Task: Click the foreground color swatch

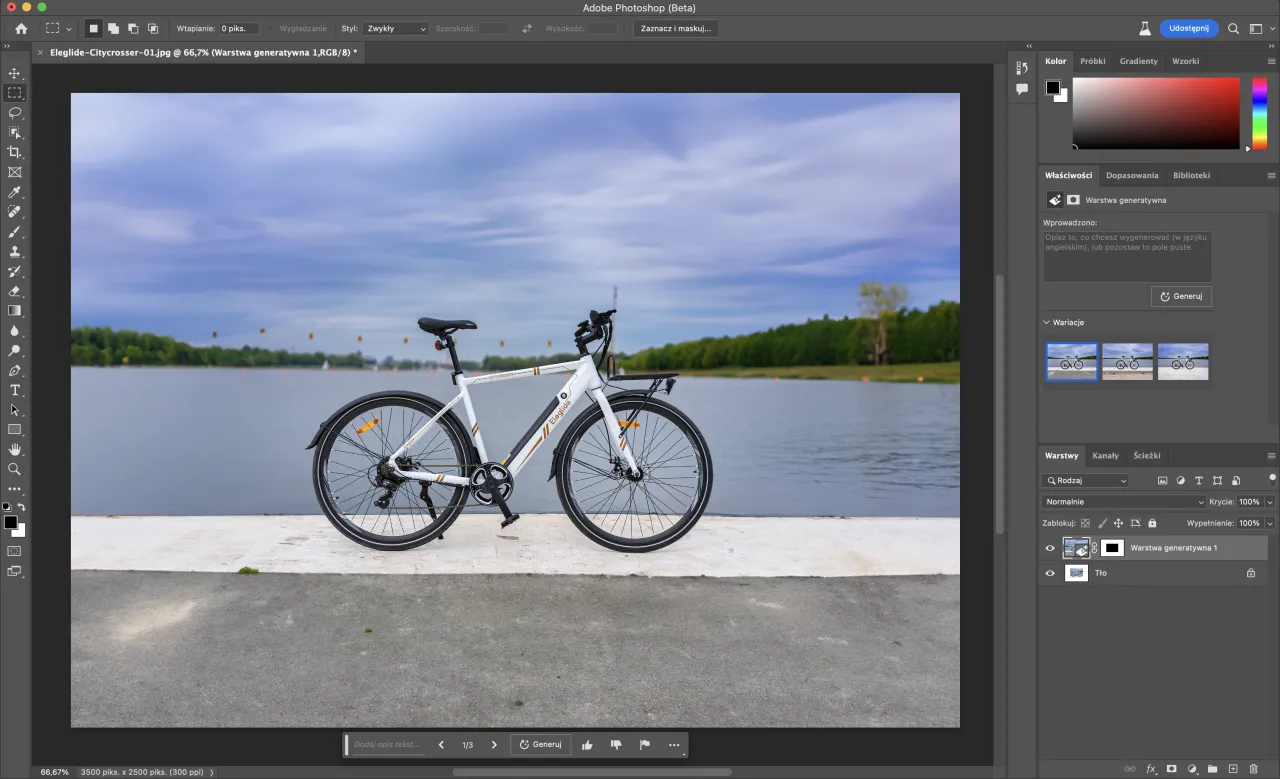Action: click(10, 524)
